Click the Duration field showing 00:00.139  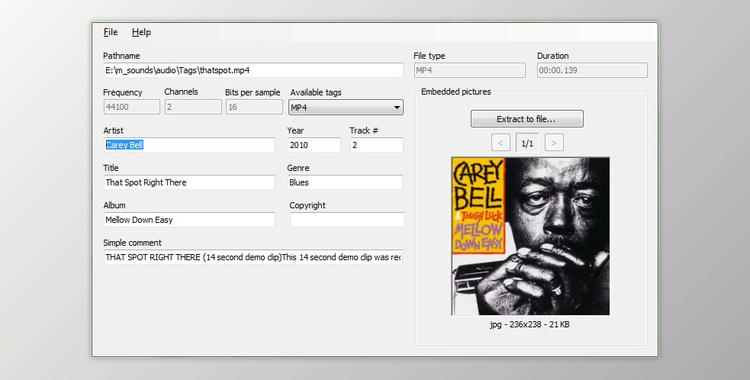[592, 70]
